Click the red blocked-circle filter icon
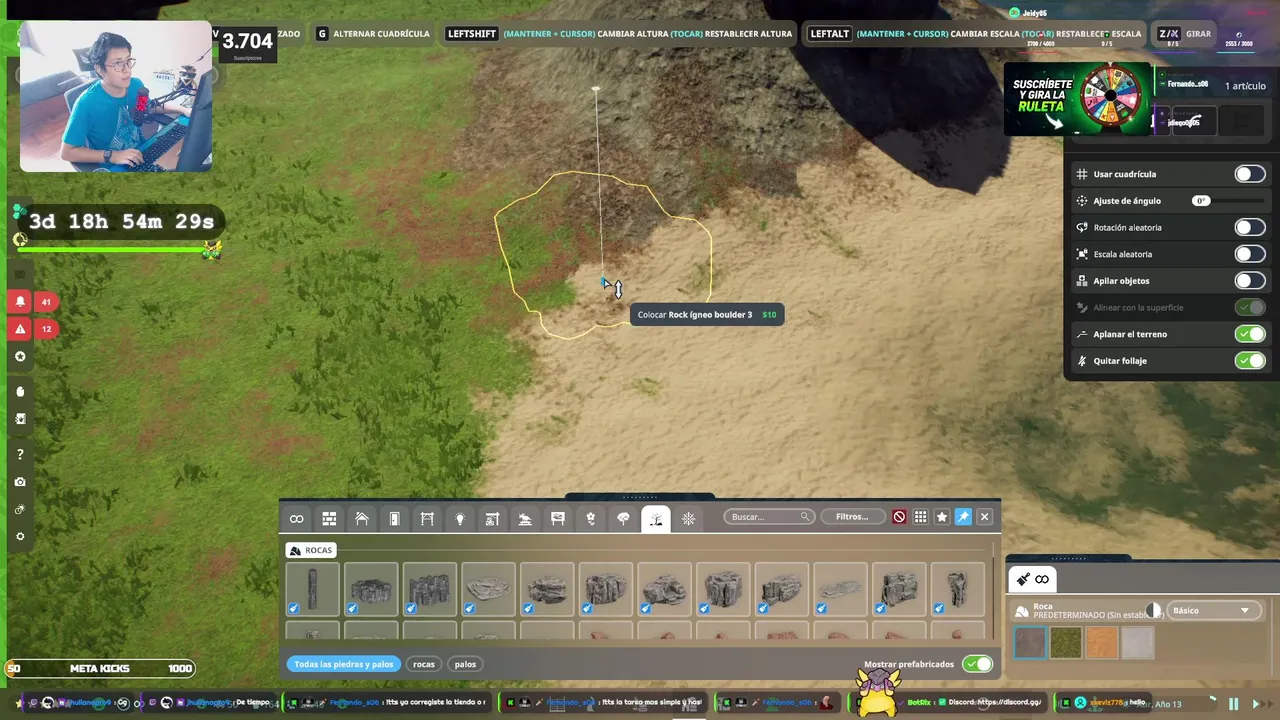1280x720 pixels. coord(899,517)
